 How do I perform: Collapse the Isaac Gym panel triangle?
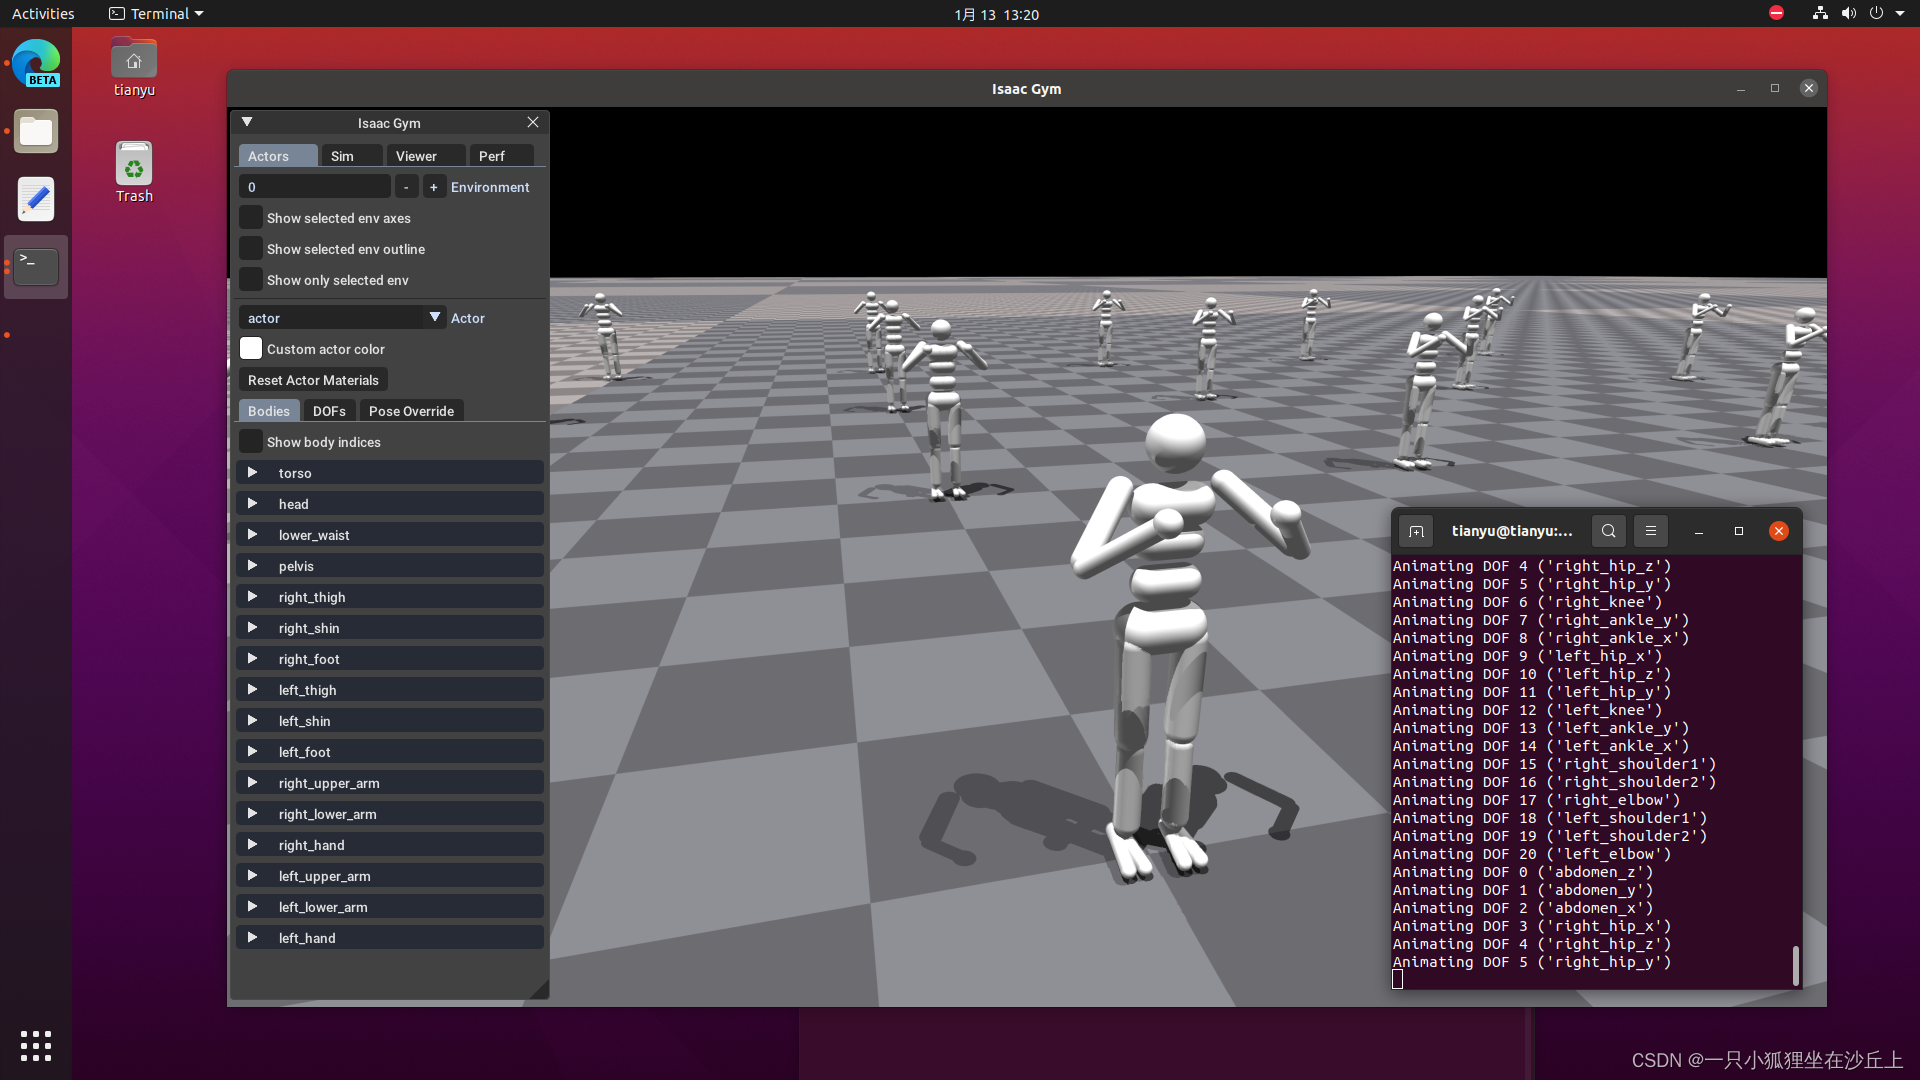click(247, 122)
